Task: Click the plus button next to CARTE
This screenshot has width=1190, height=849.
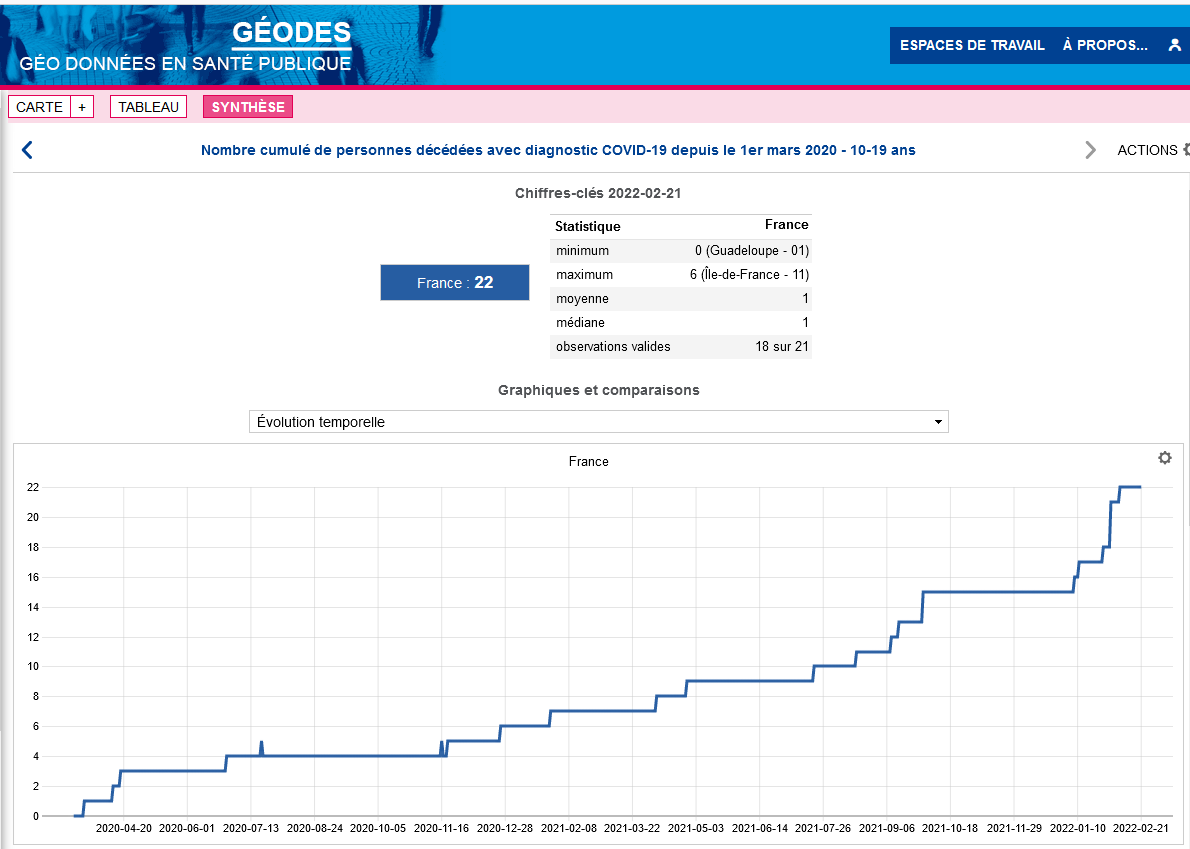Action: (x=82, y=107)
